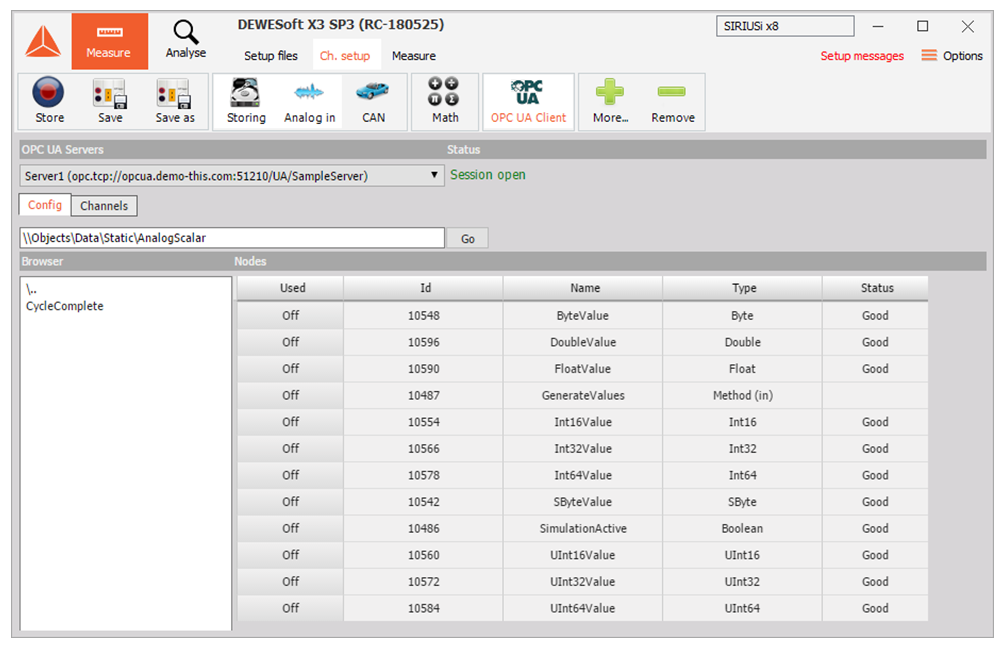Open the Analog in module
This screenshot has width=1007, height=648.
coord(310,101)
